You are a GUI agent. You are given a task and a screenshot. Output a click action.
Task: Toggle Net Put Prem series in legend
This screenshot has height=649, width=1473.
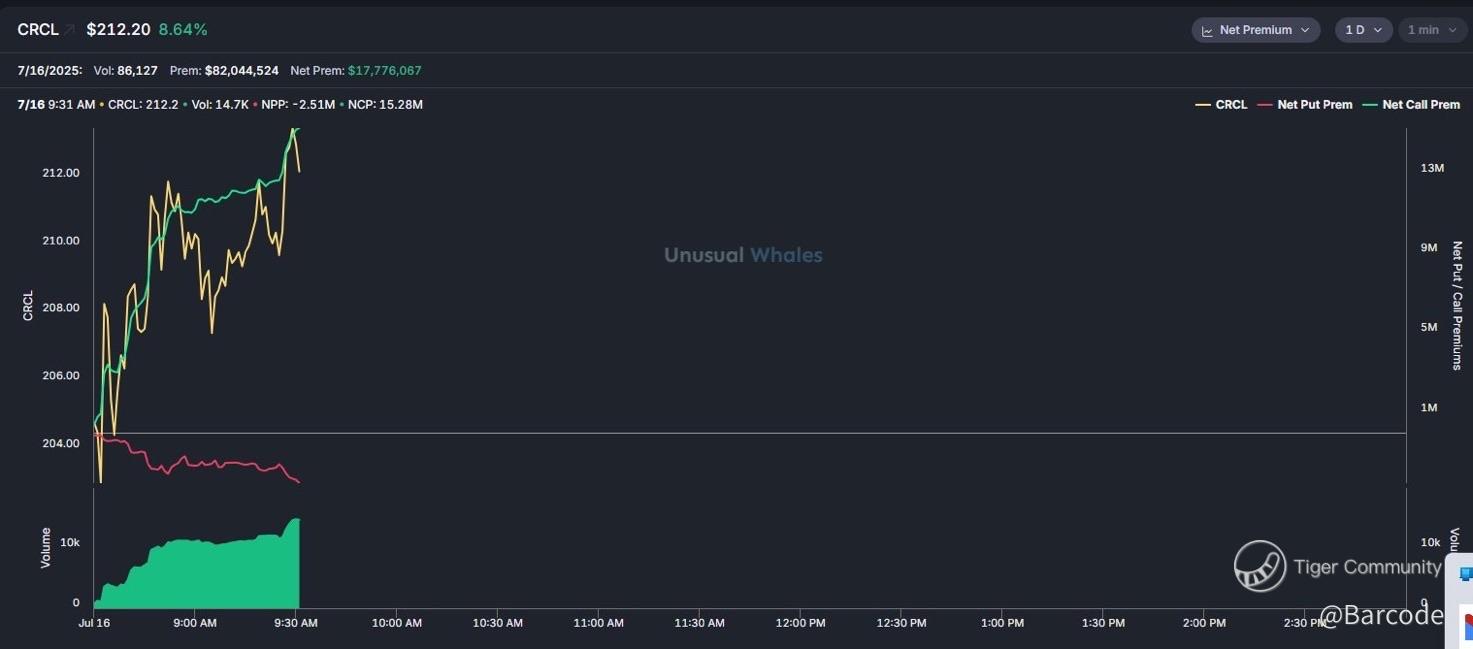click(x=1314, y=105)
